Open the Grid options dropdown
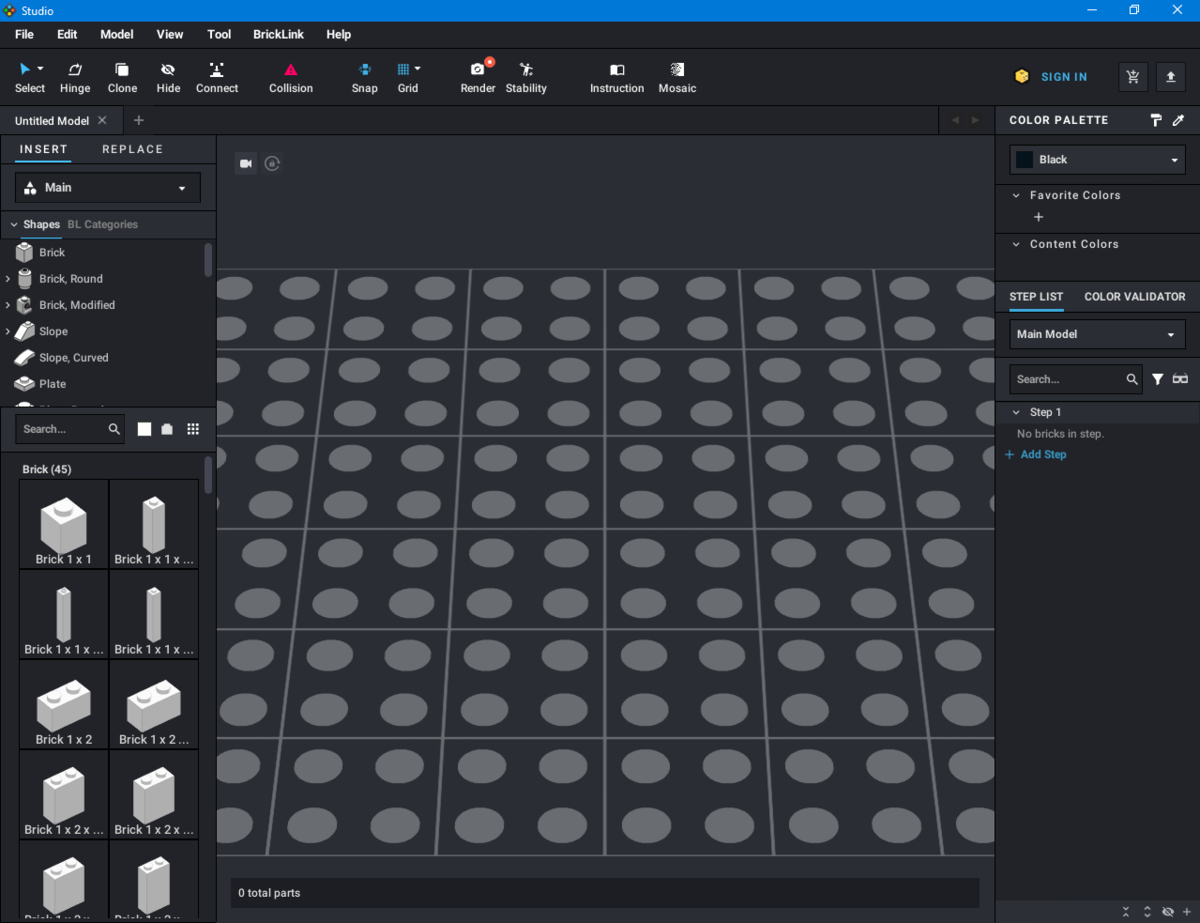Viewport: 1200px width, 923px height. [x=419, y=69]
